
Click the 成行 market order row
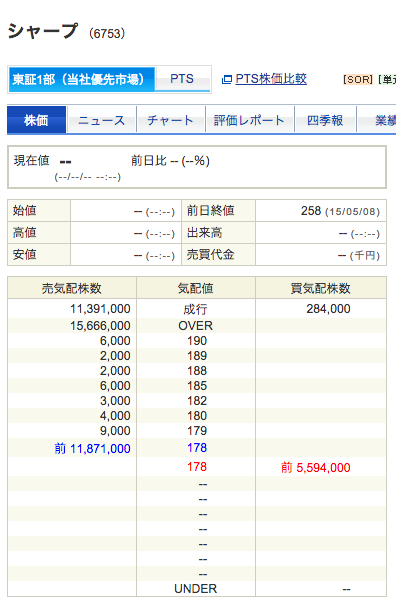(x=196, y=309)
